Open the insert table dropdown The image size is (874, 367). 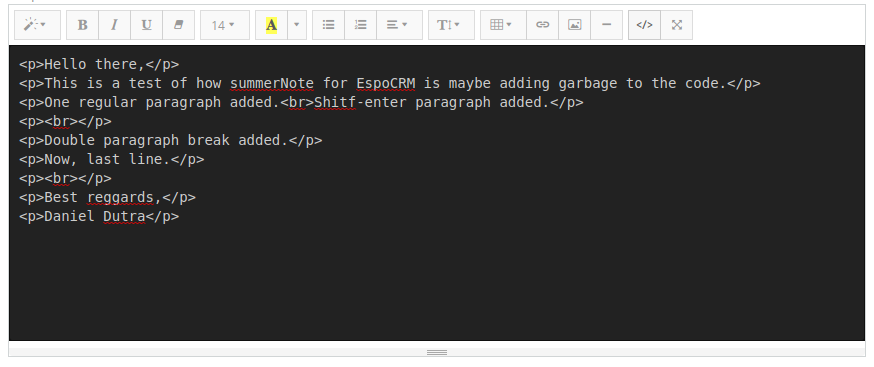click(x=503, y=25)
